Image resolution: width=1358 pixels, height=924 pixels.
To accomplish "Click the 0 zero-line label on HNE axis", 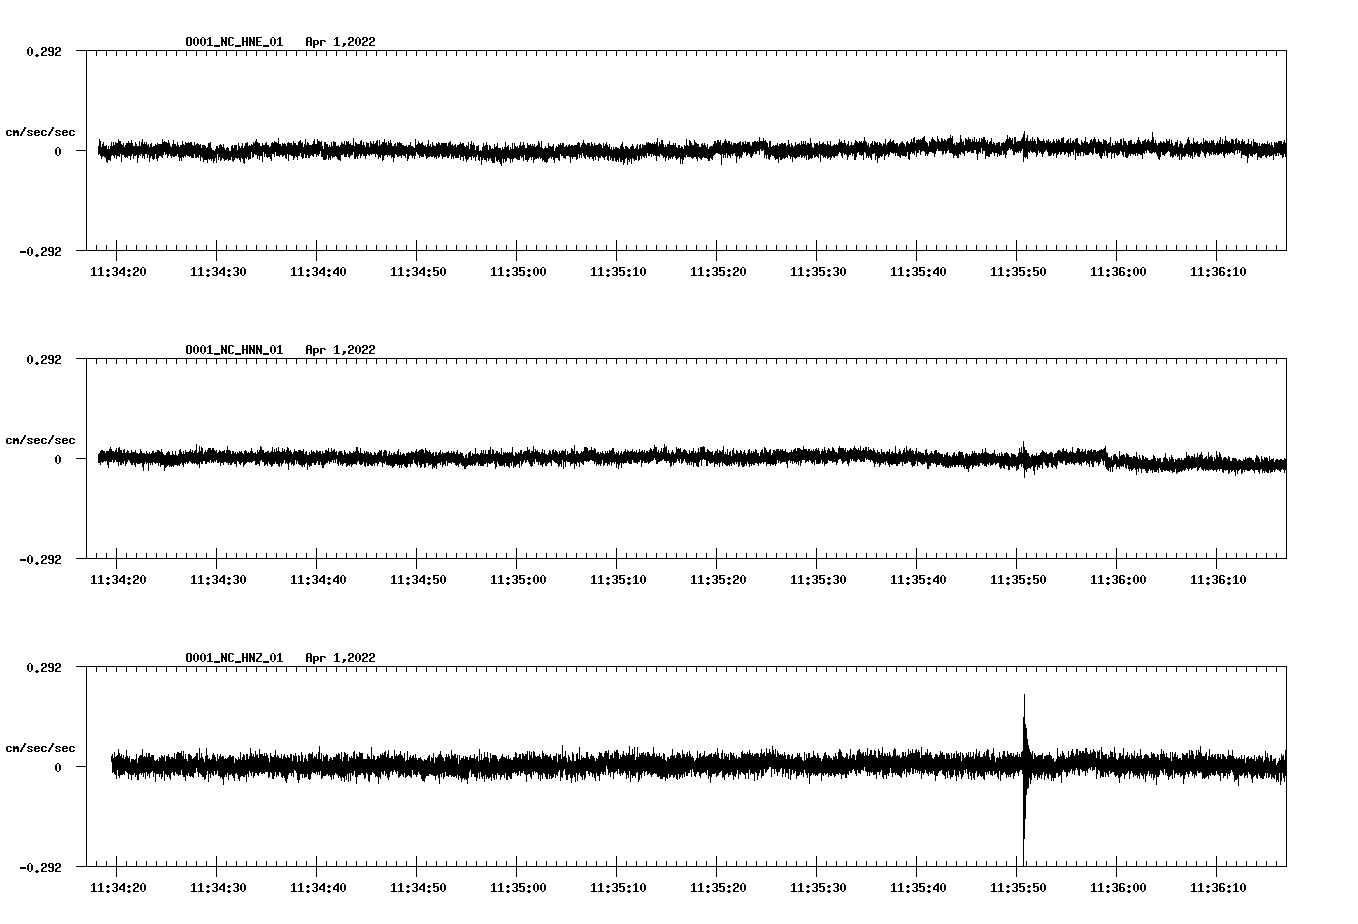I will click(x=58, y=151).
